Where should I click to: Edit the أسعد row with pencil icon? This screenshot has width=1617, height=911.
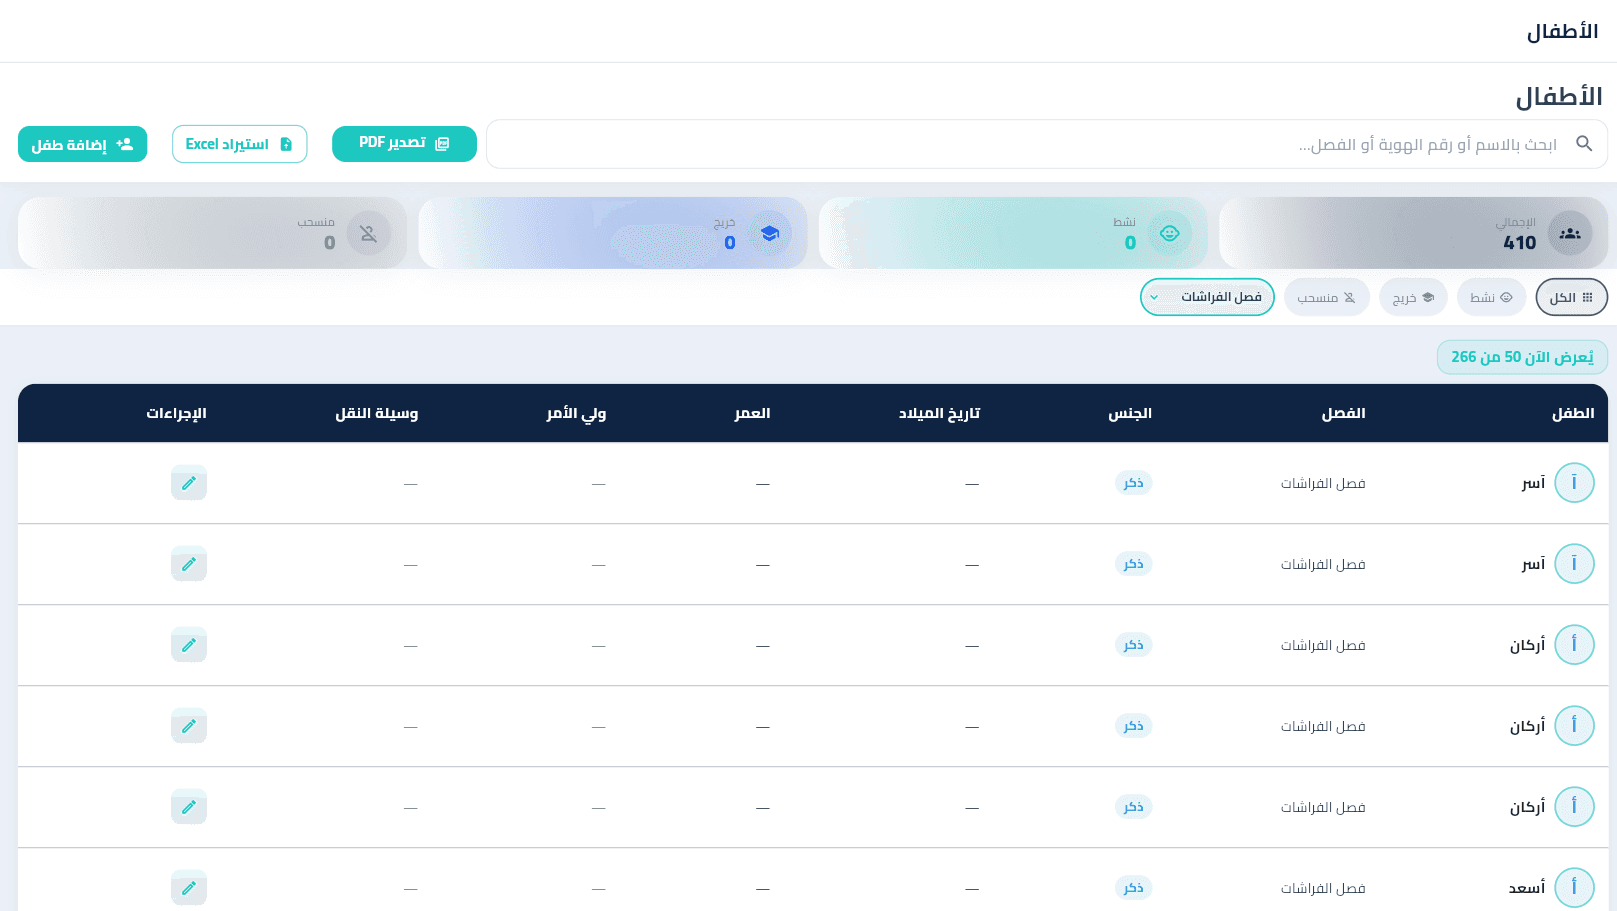click(x=189, y=888)
